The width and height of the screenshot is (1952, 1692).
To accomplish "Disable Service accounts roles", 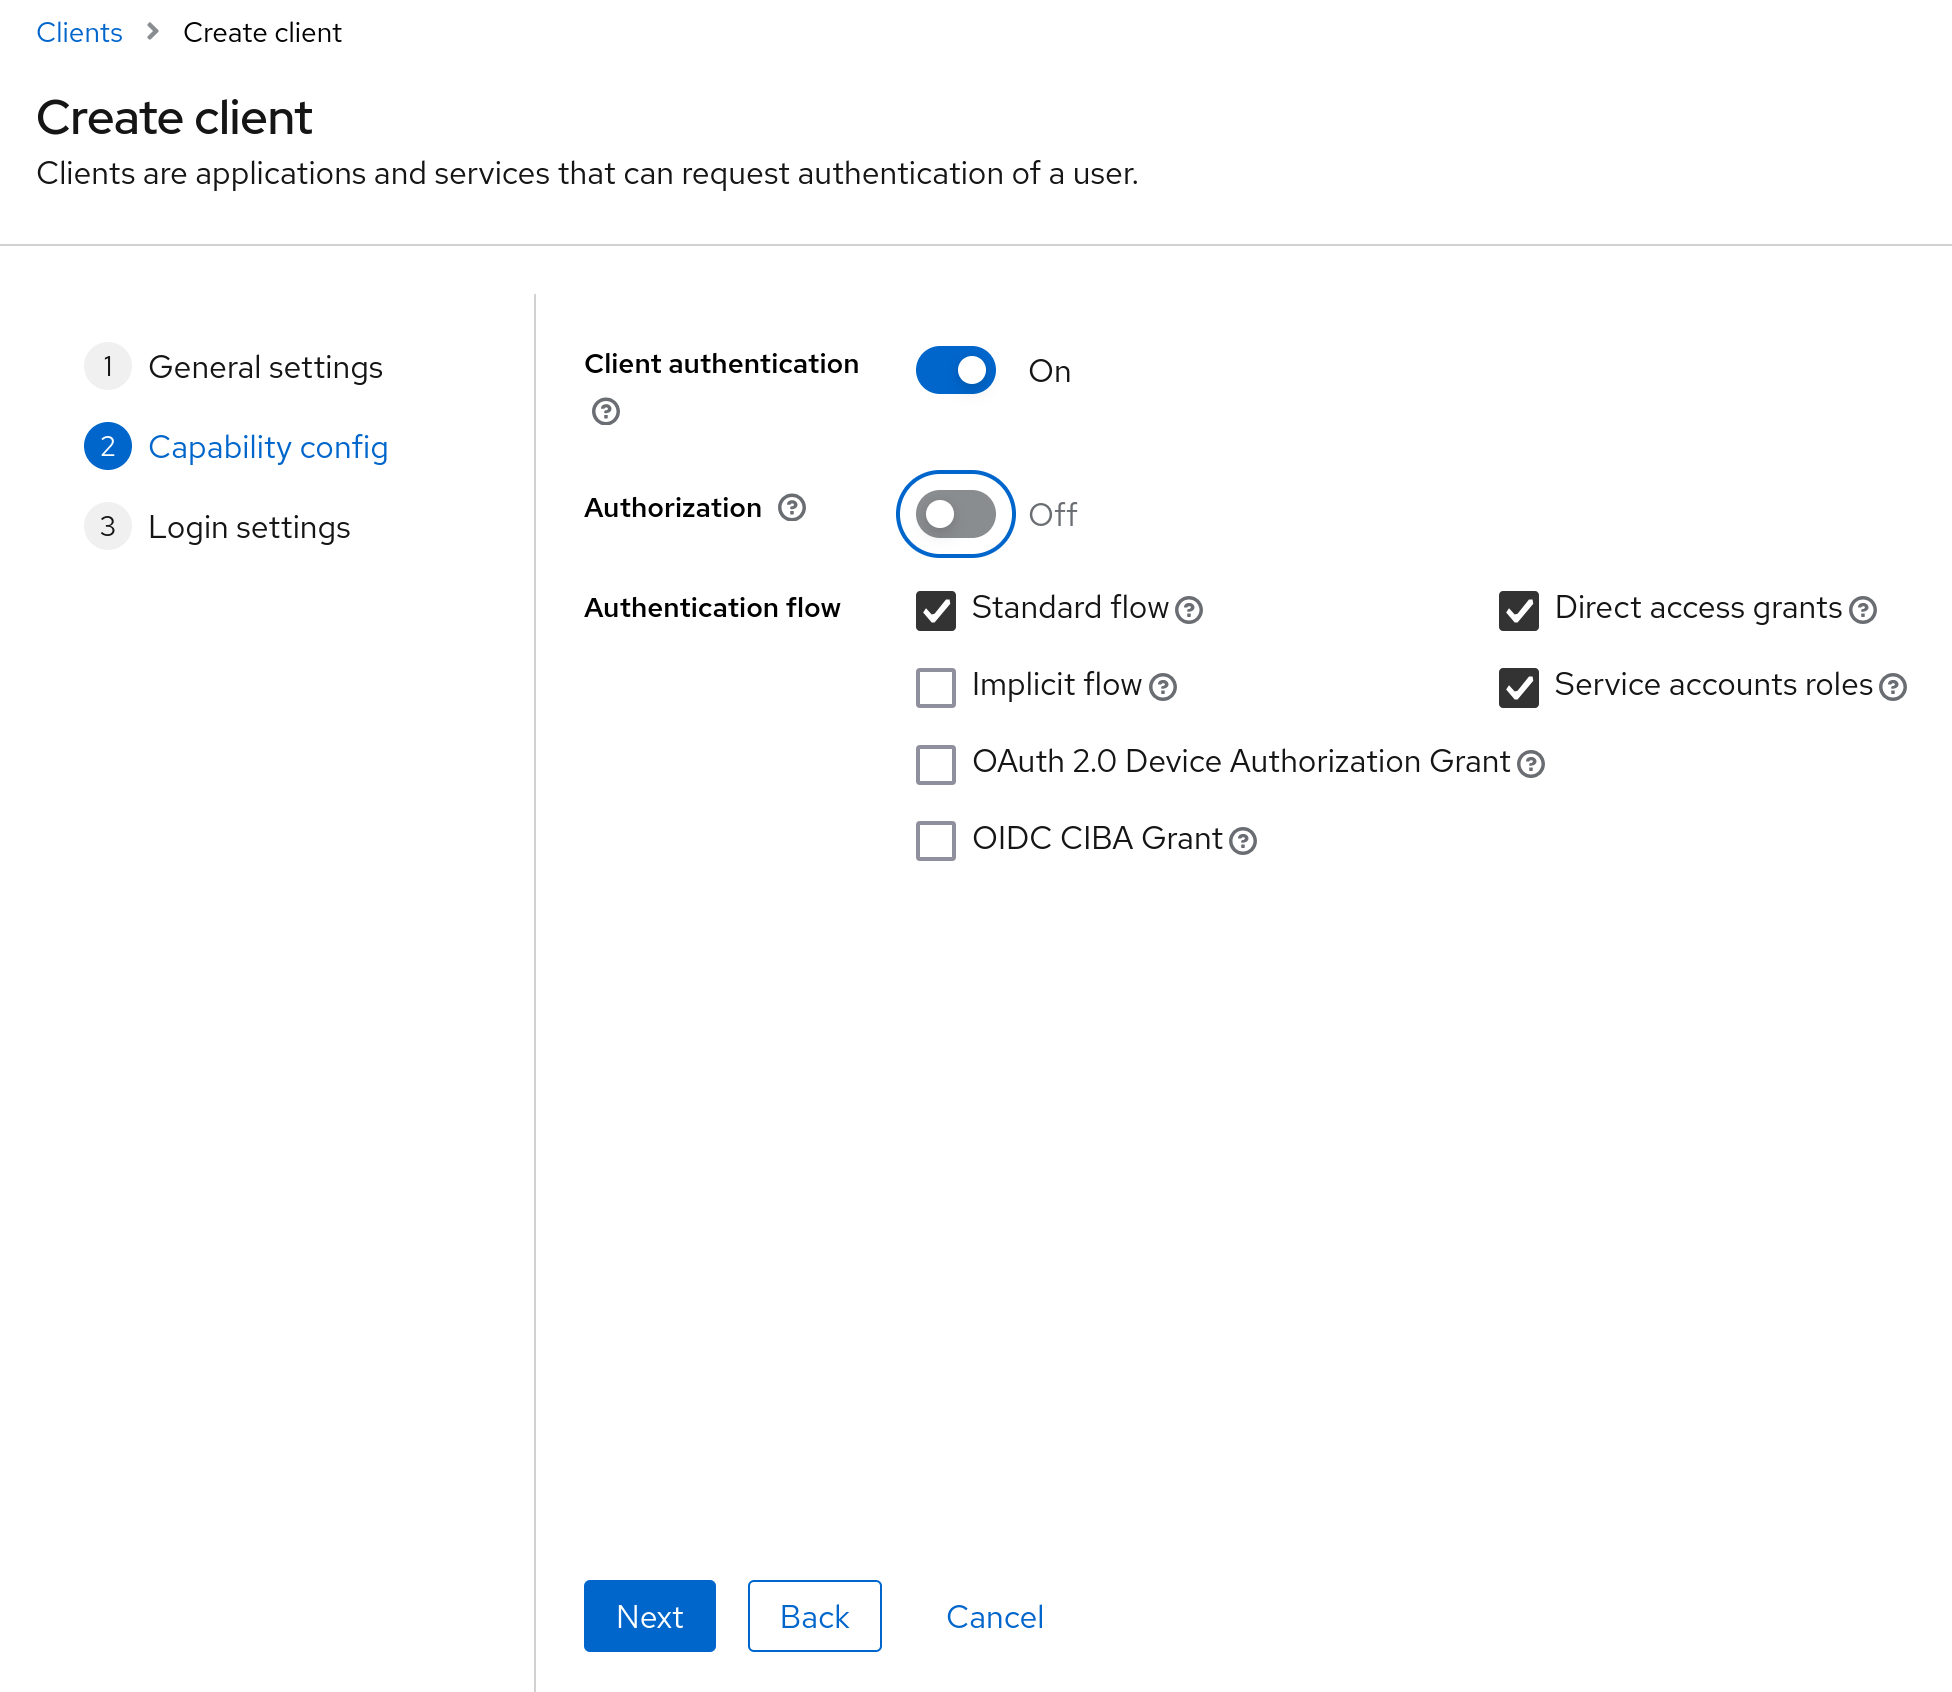I will coord(1518,687).
